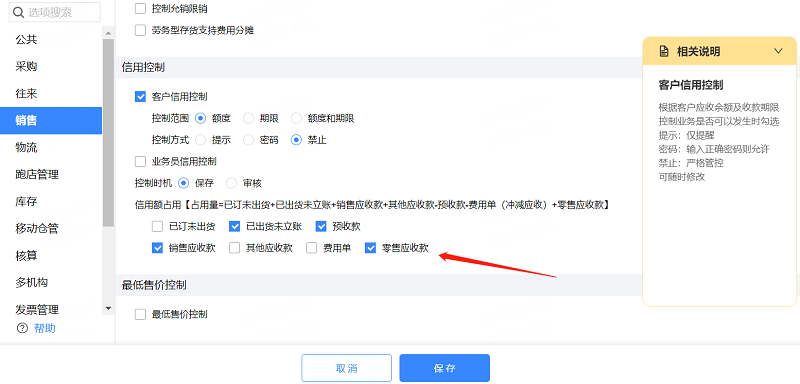This screenshot has width=800, height=384.
Task: Enable 业务员信用控制 checkbox
Action: pyautogui.click(x=140, y=162)
